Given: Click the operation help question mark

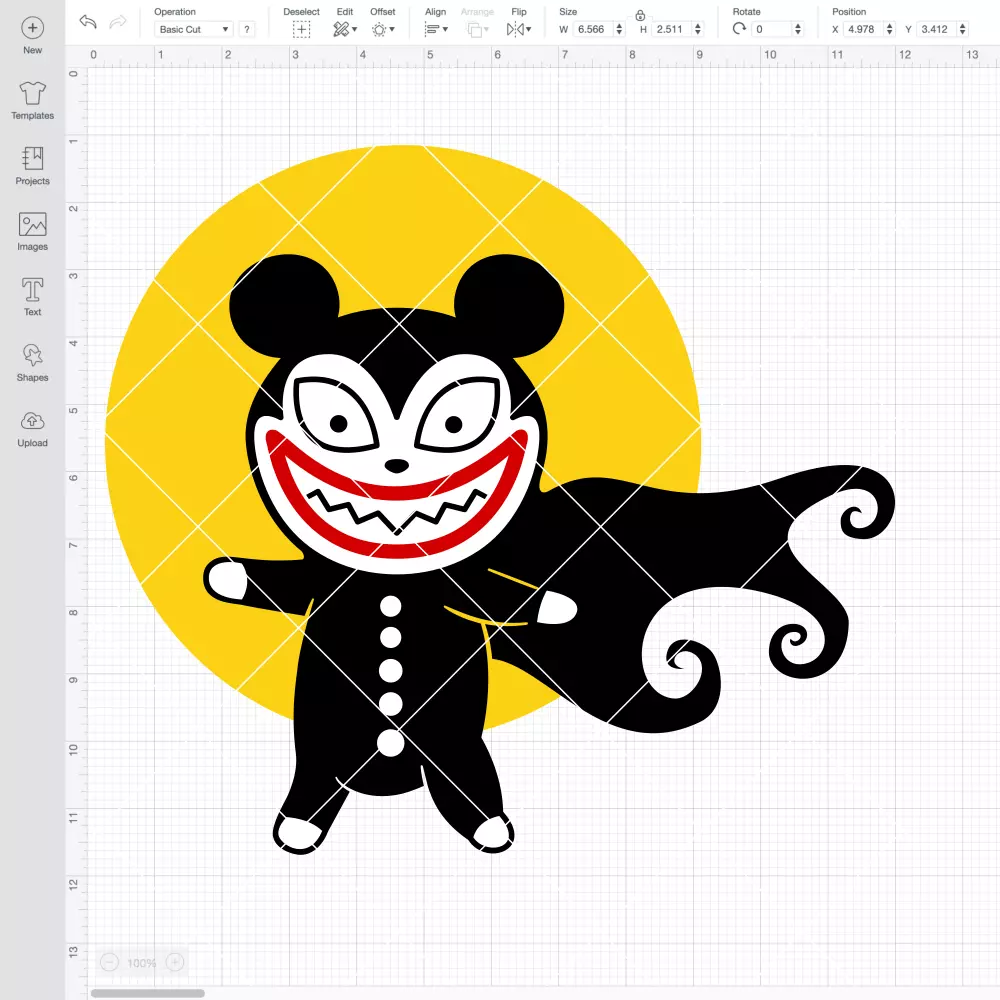Looking at the screenshot, I should (247, 29).
